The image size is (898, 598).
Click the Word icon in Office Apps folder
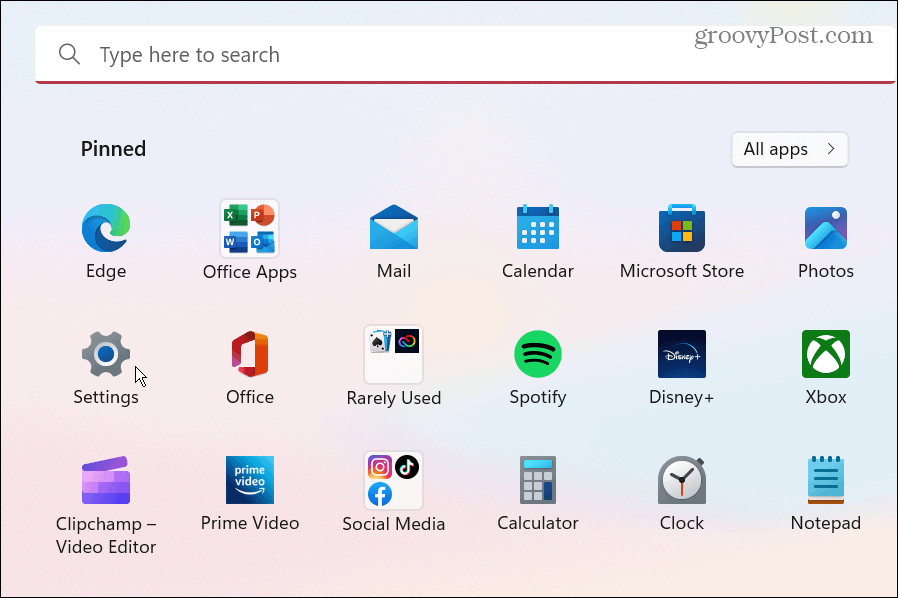click(x=235, y=242)
